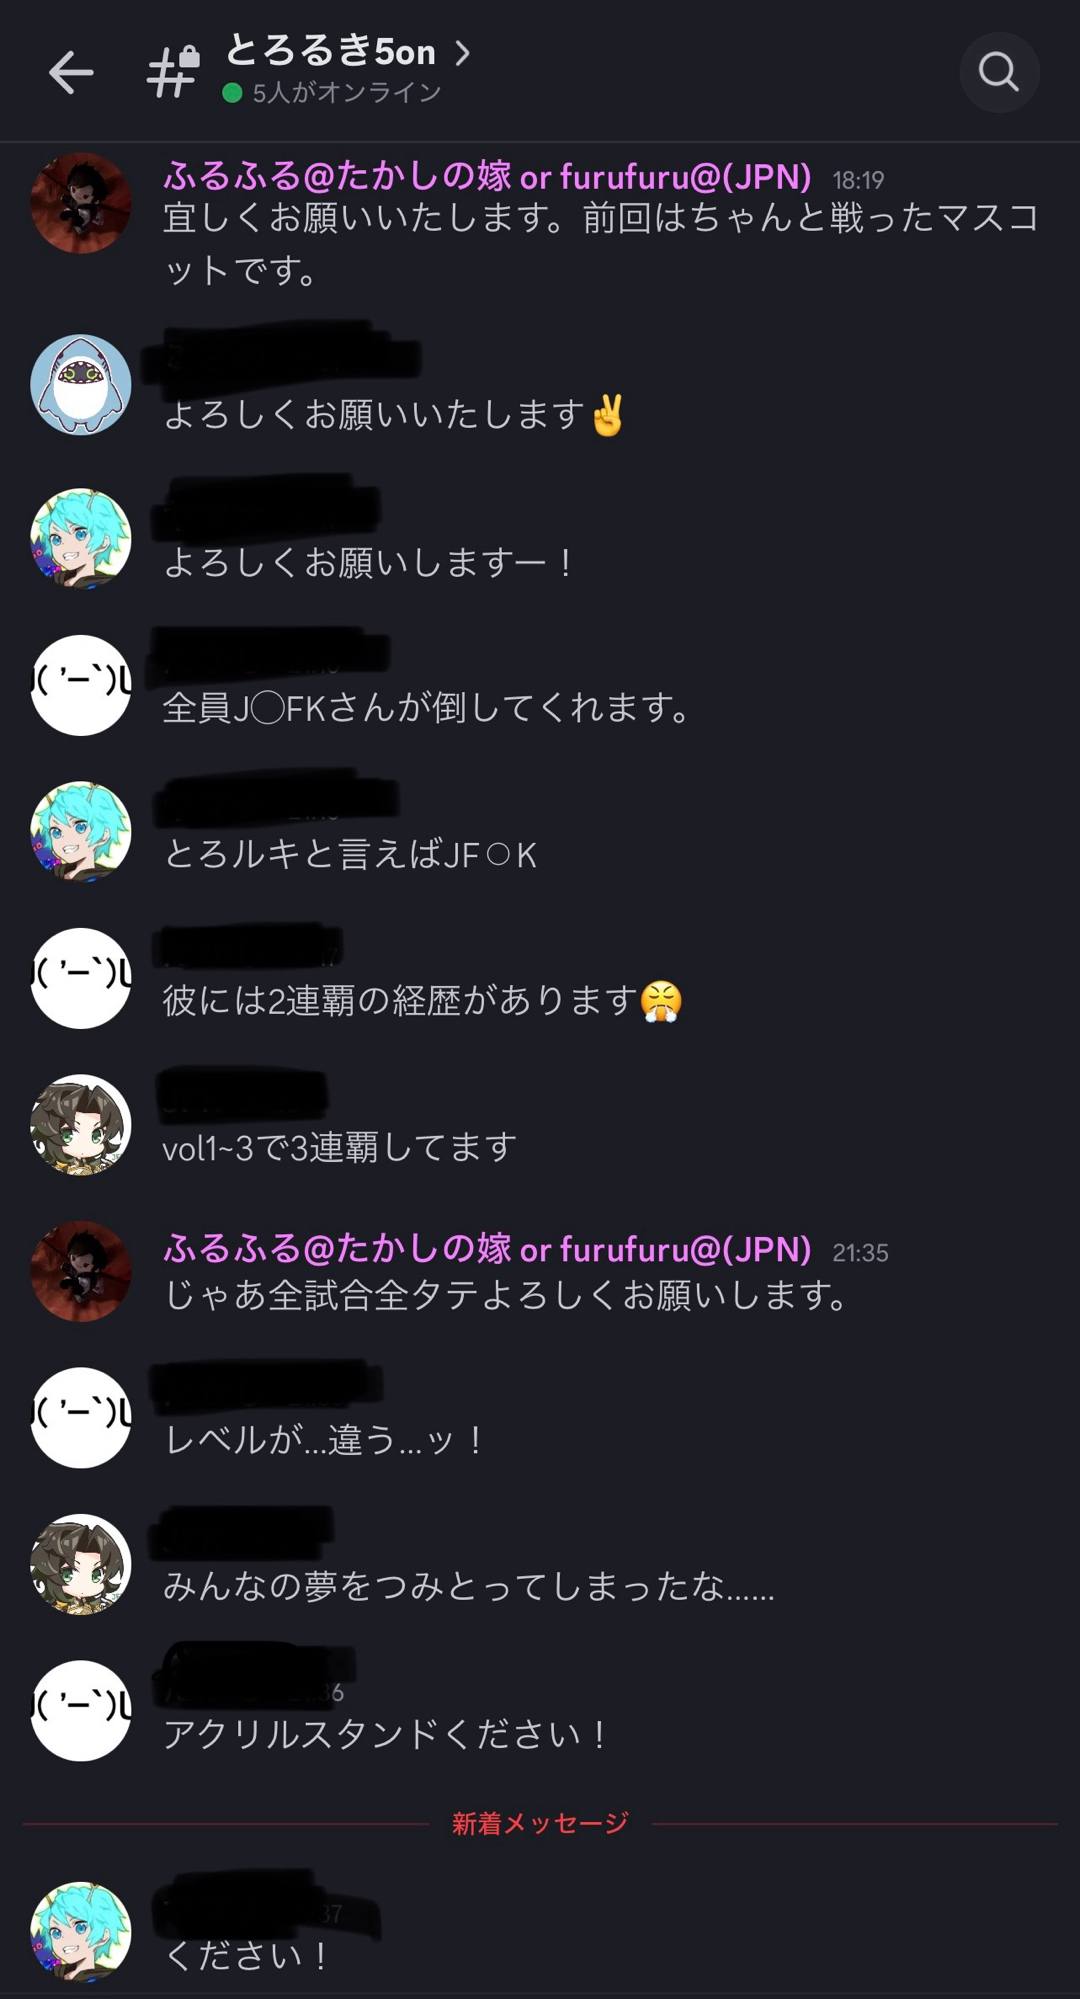Open blue-haired avatar beside よろしくお願いしますー！
Screen dimensions: 1080x1999
click(x=81, y=539)
